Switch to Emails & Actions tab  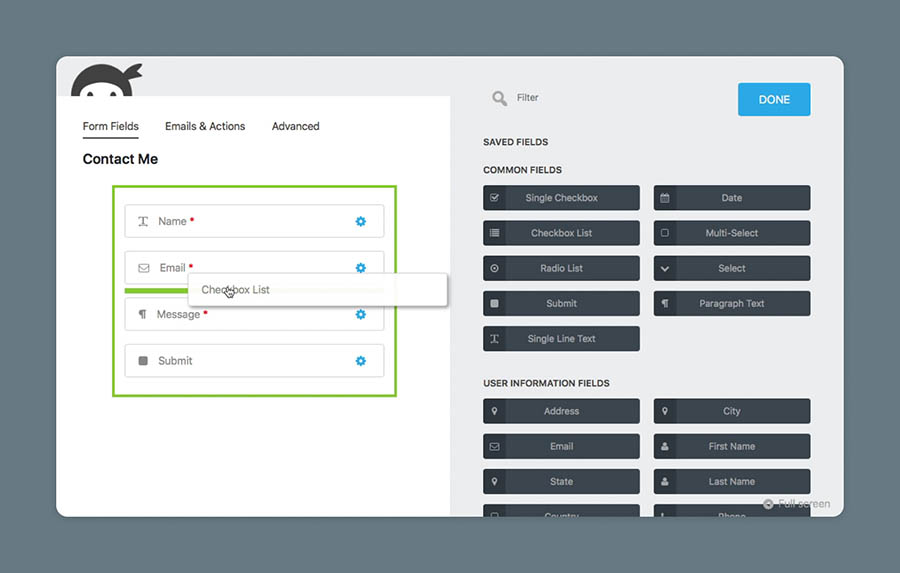point(205,126)
